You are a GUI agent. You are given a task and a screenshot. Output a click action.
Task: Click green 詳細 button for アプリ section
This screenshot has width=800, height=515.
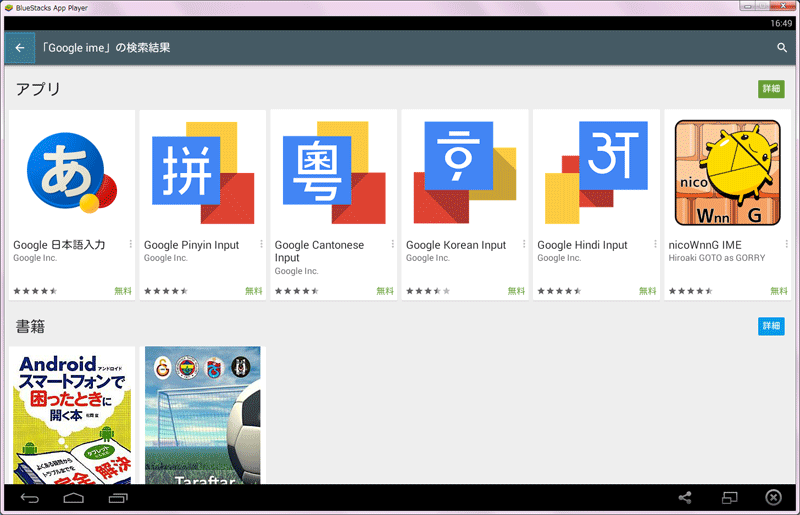[771, 89]
